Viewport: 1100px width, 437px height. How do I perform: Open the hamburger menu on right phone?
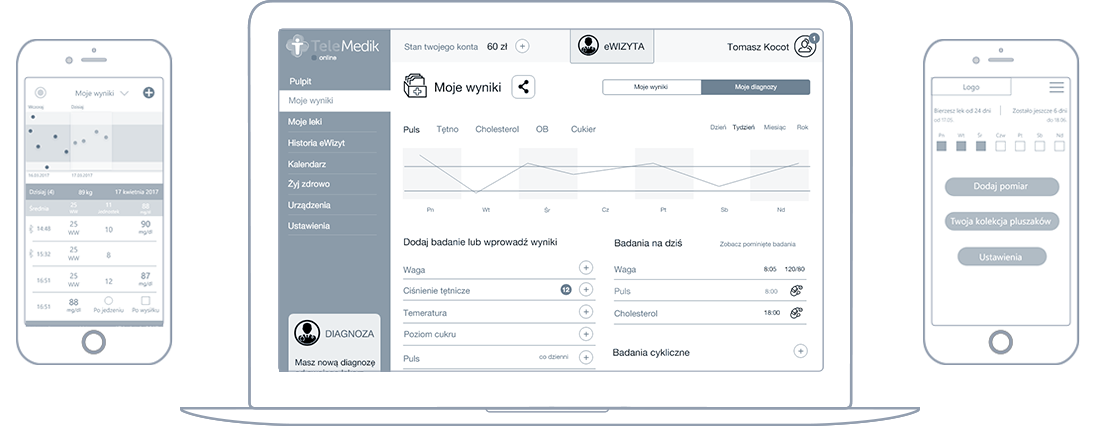point(1056,87)
